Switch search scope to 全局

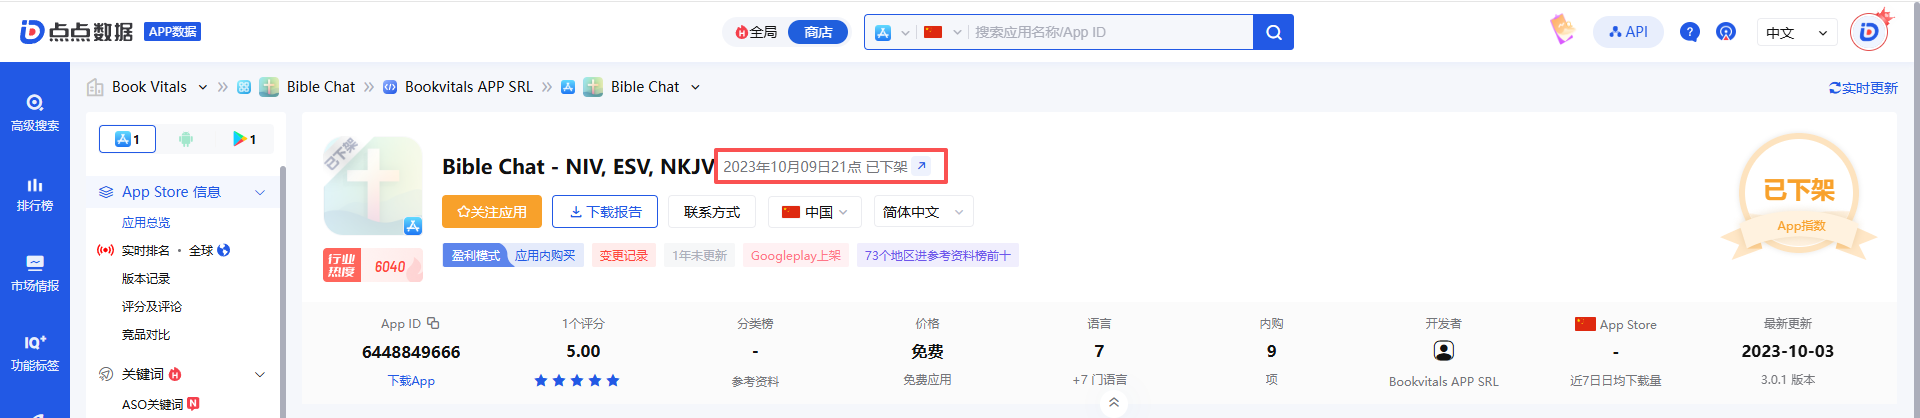point(757,32)
